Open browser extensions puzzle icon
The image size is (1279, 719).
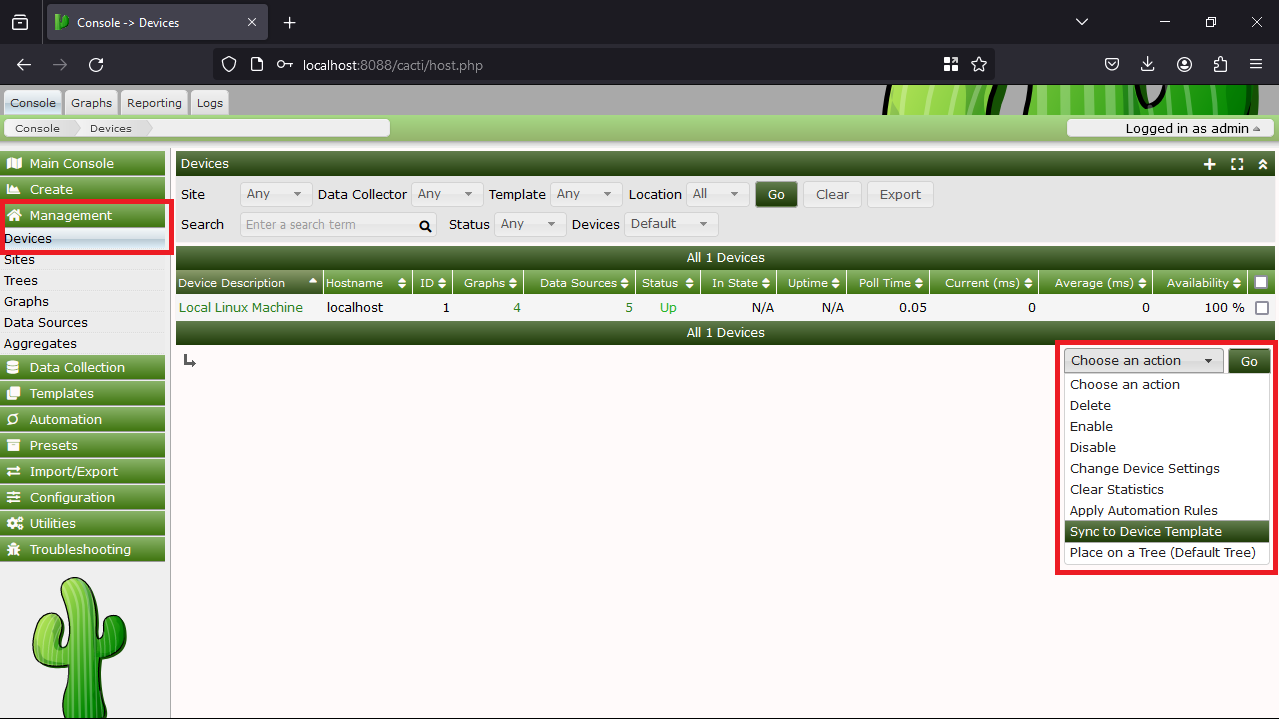pos(1220,64)
